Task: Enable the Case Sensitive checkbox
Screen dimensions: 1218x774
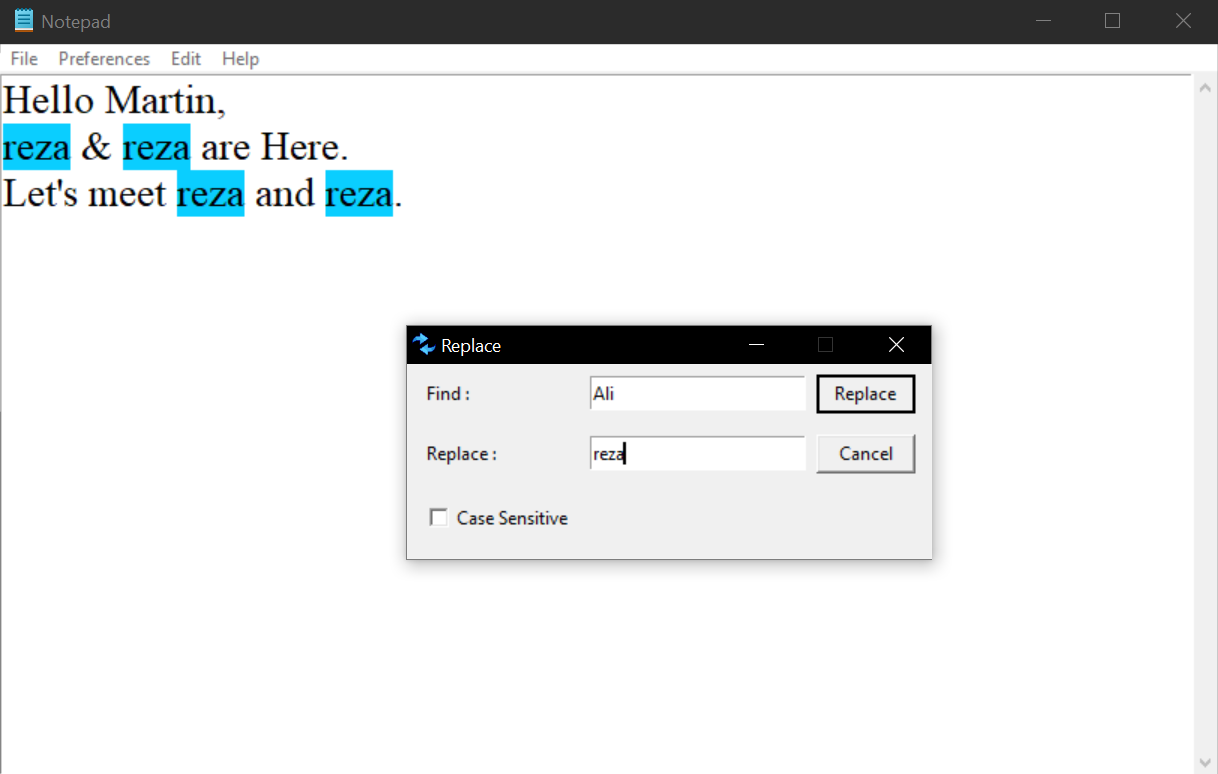Action: coord(438,517)
